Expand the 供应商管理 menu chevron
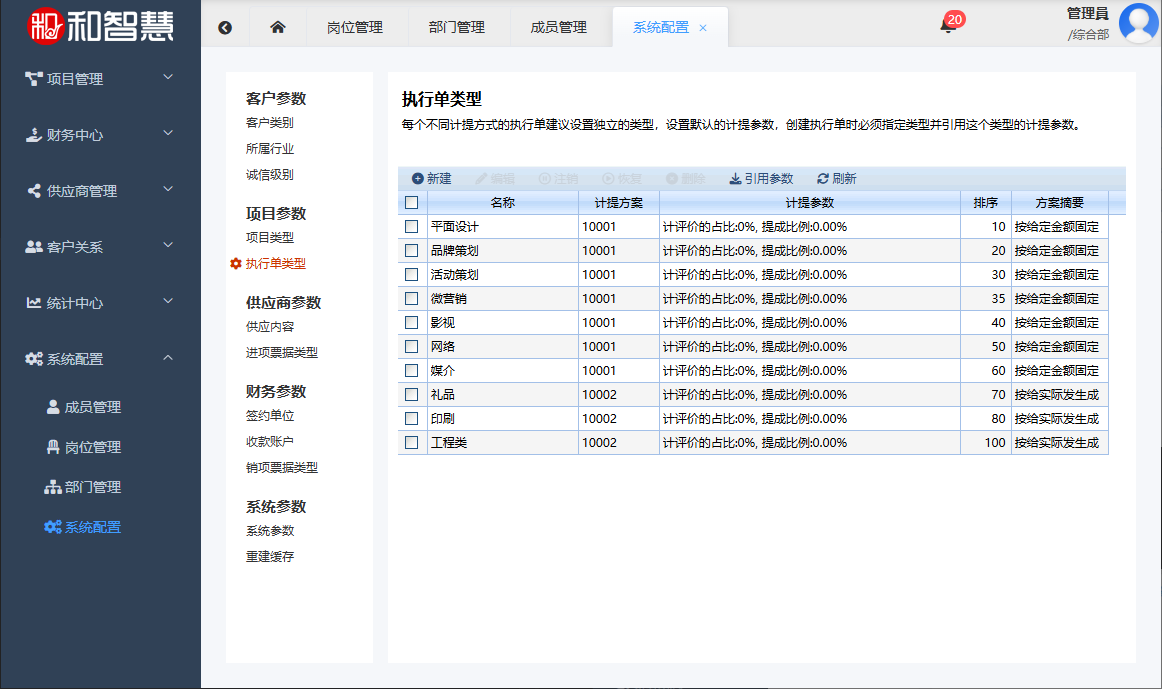 [x=168, y=189]
